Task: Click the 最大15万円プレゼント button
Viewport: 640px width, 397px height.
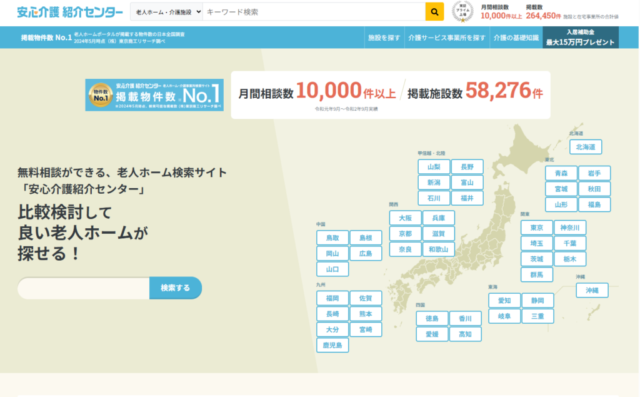Action: coord(580,38)
